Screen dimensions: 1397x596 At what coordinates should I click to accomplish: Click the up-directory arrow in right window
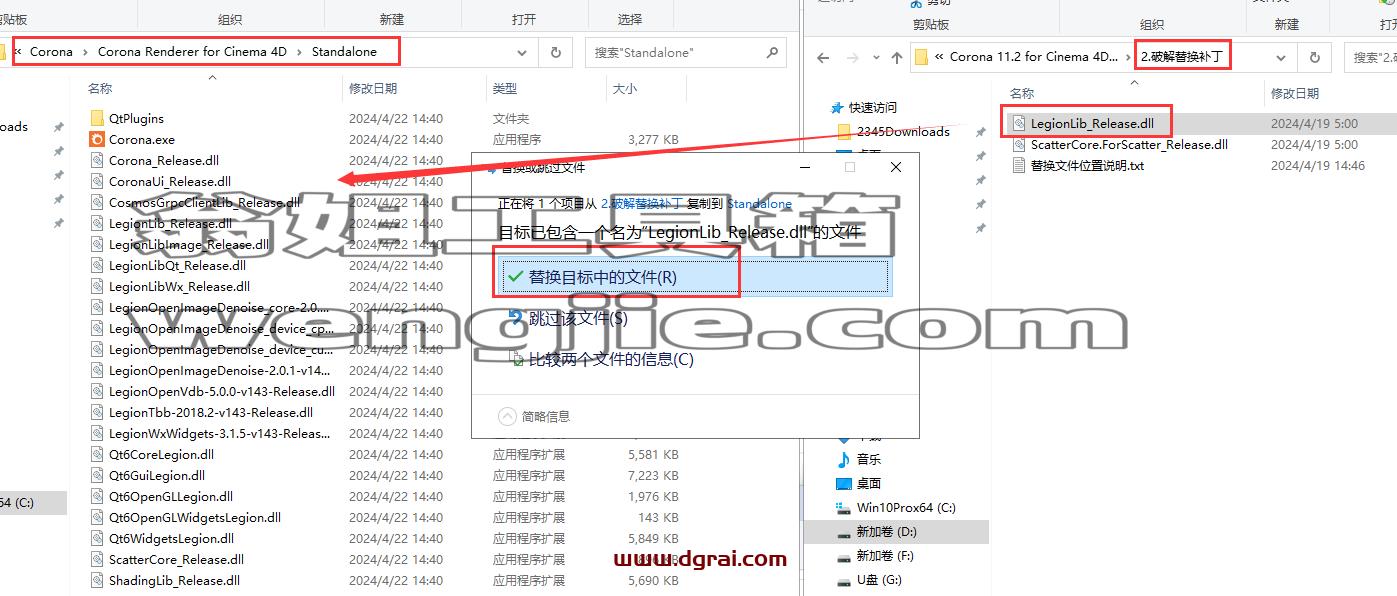[896, 57]
